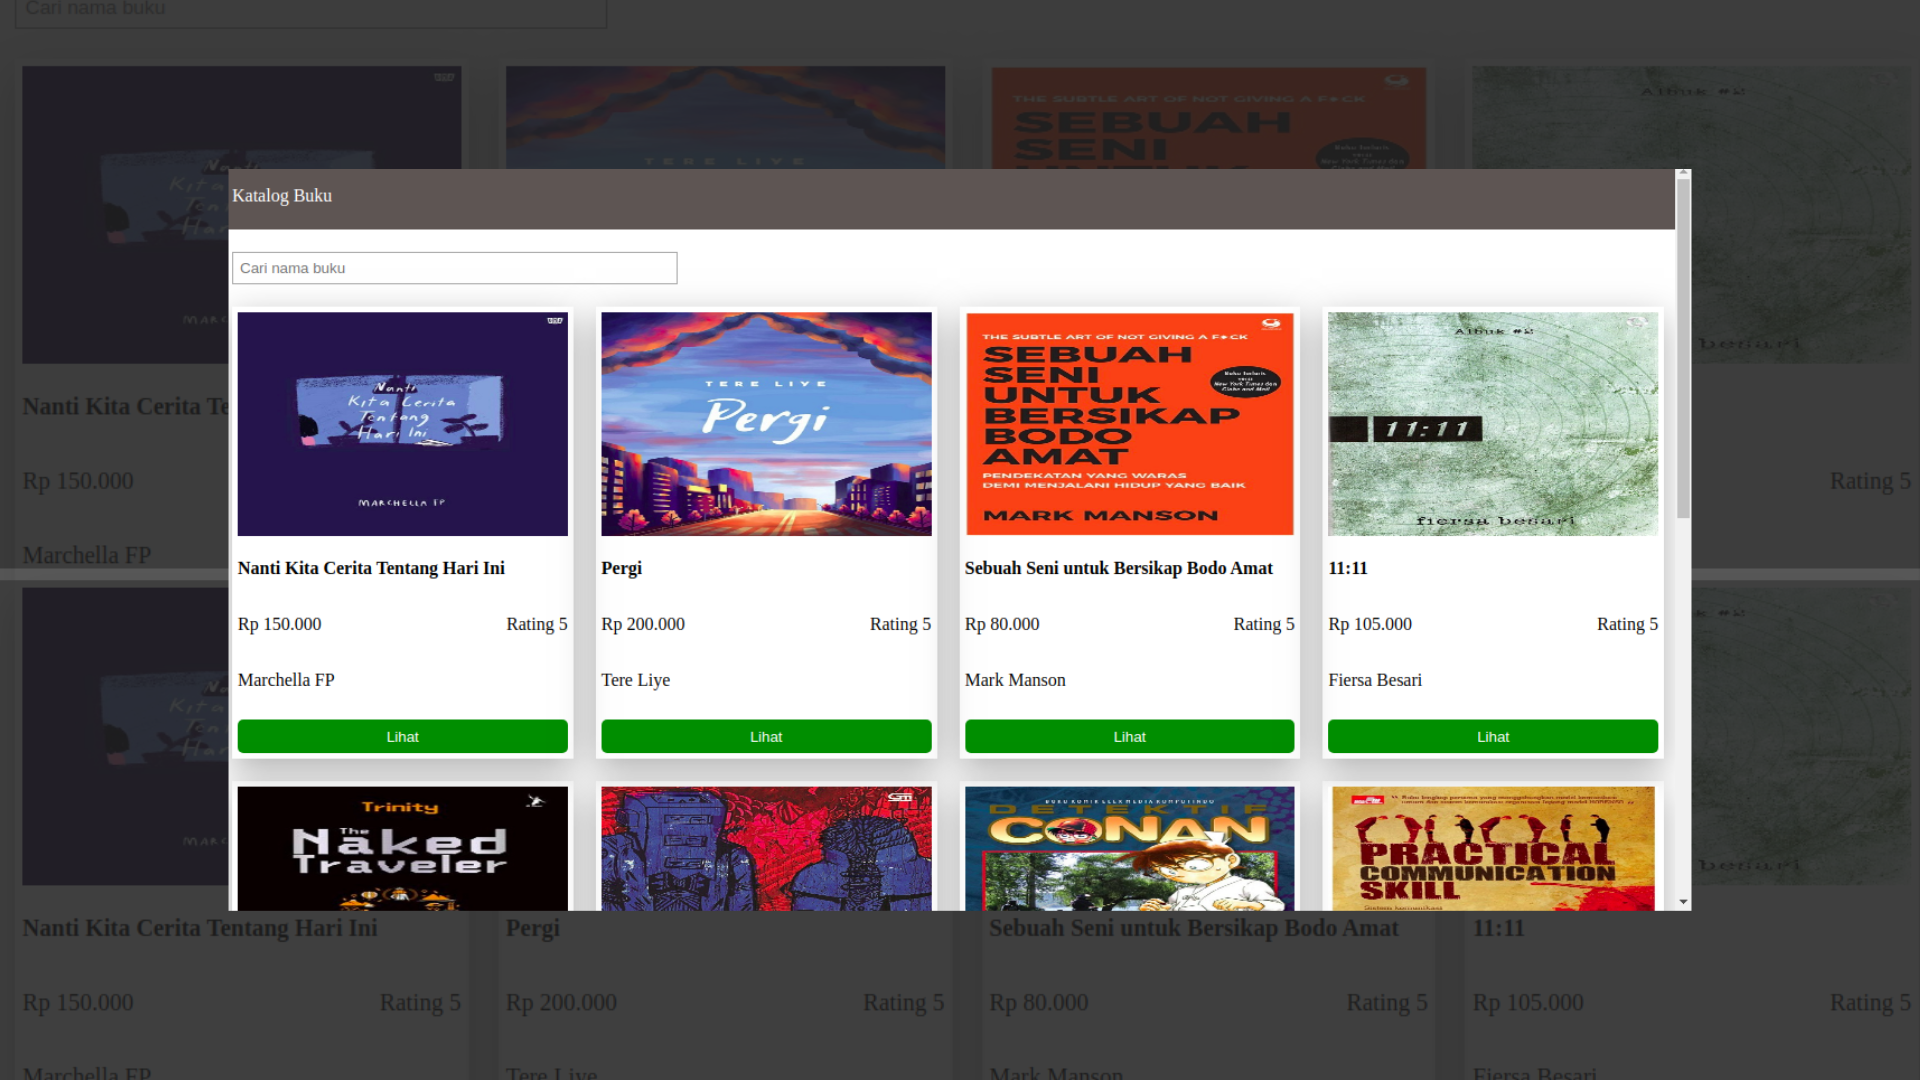The image size is (1920, 1080).
Task: Click price Rp 150.000 in modal
Action: 279,624
